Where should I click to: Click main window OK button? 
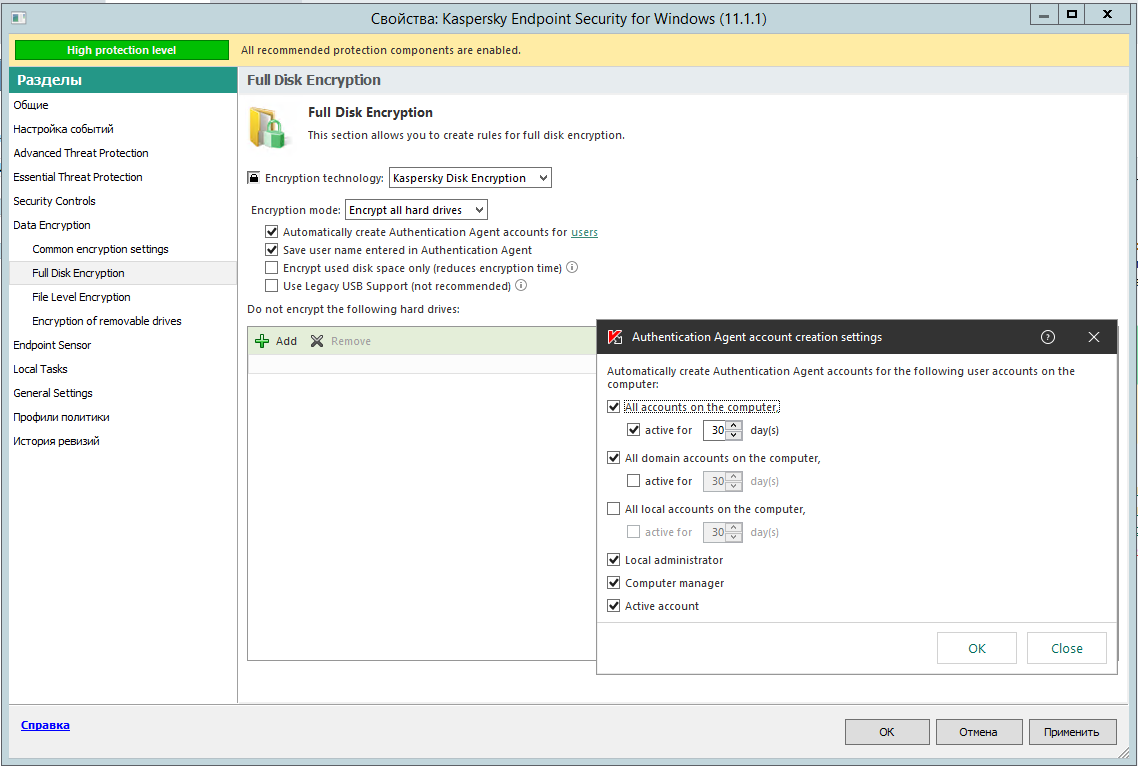coord(887,732)
